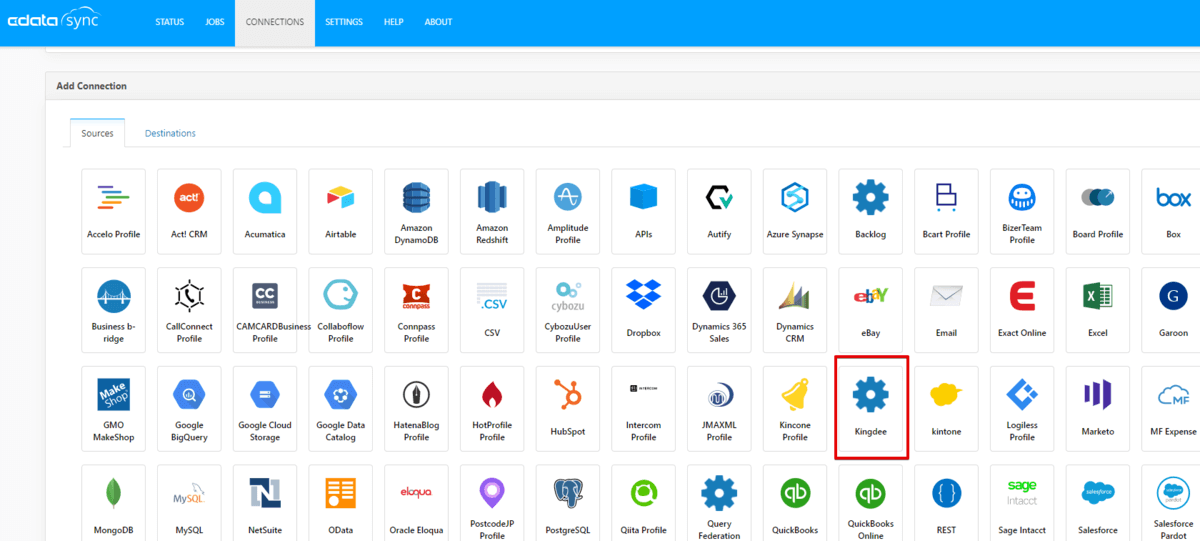
Task: Choose the Autify source
Action: (719, 211)
